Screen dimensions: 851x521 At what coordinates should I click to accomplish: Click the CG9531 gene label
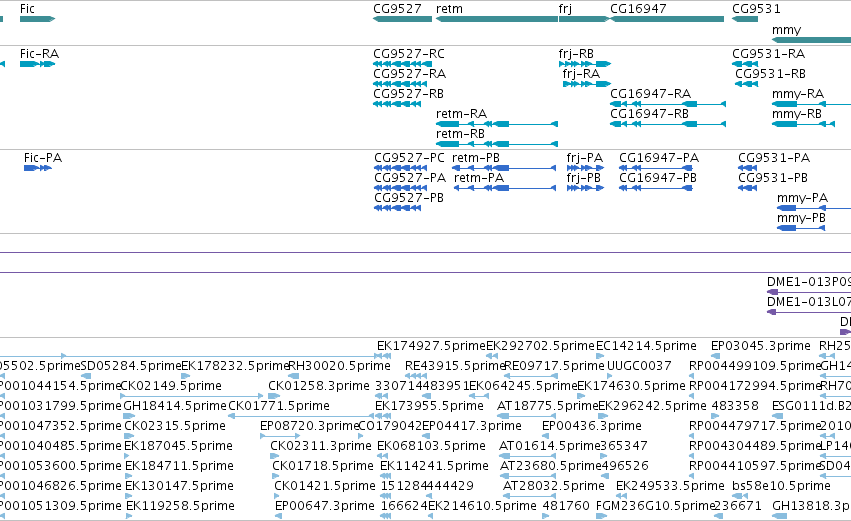tap(756, 9)
